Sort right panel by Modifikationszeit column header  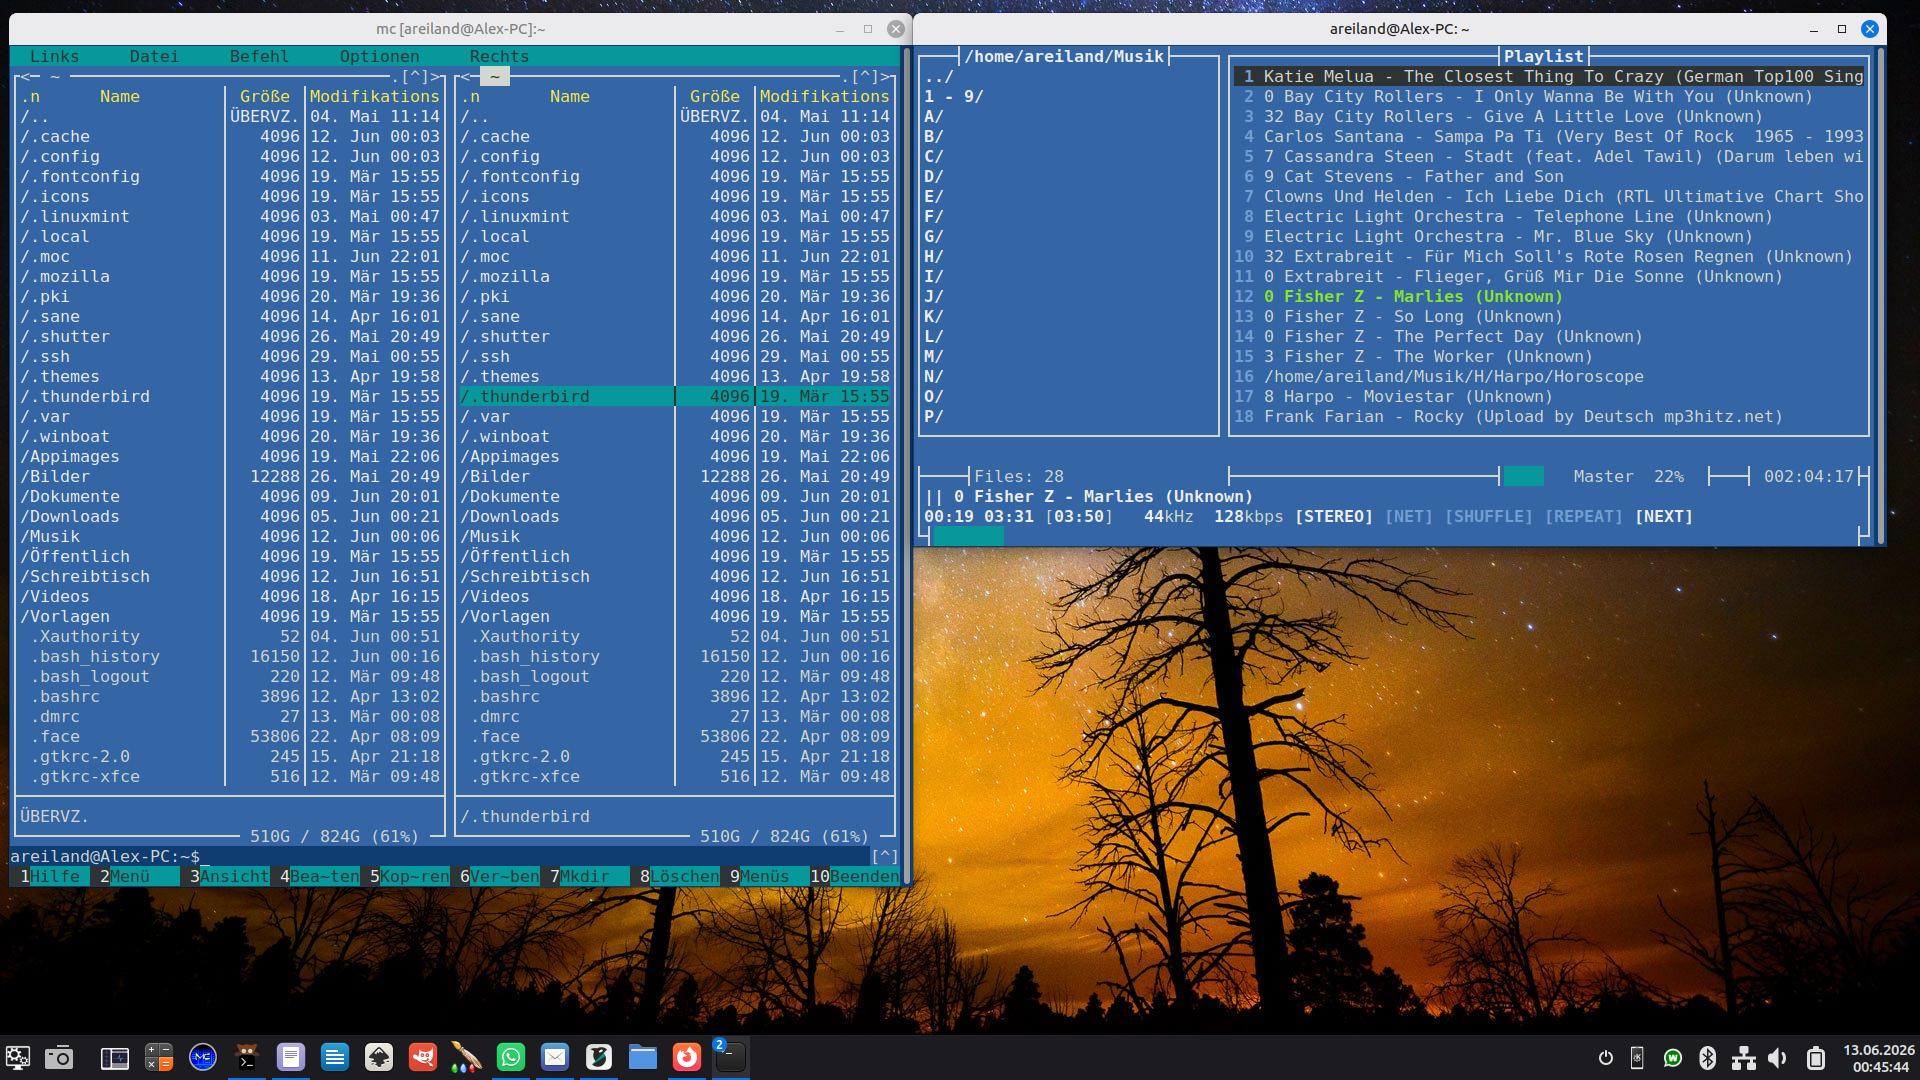(825, 97)
